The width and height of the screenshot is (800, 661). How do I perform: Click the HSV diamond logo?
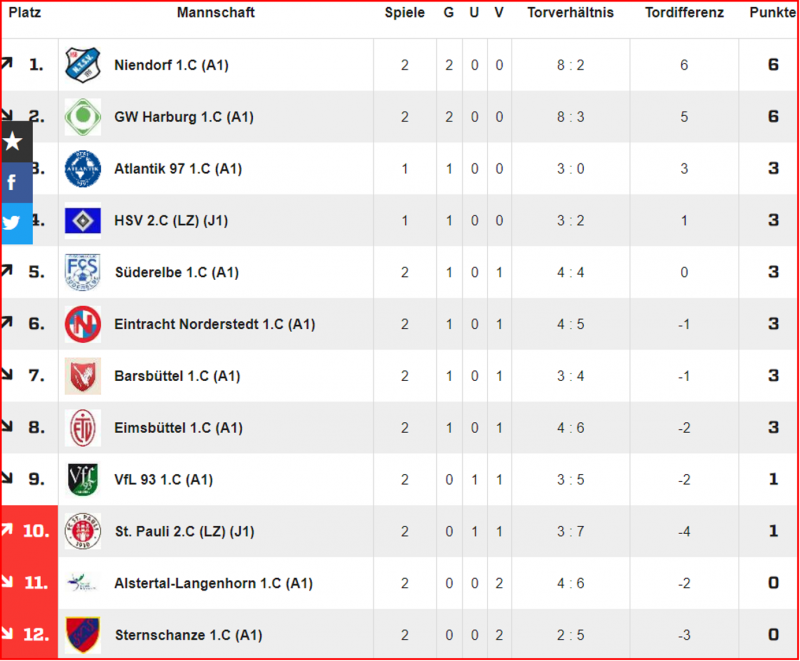83,220
